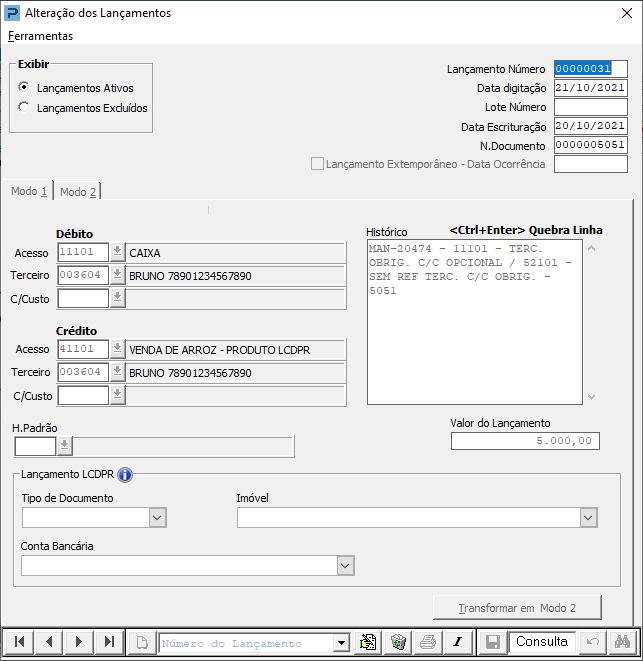Click the floppy disk save icon
The height and width of the screenshot is (661, 643).
[x=492, y=642]
